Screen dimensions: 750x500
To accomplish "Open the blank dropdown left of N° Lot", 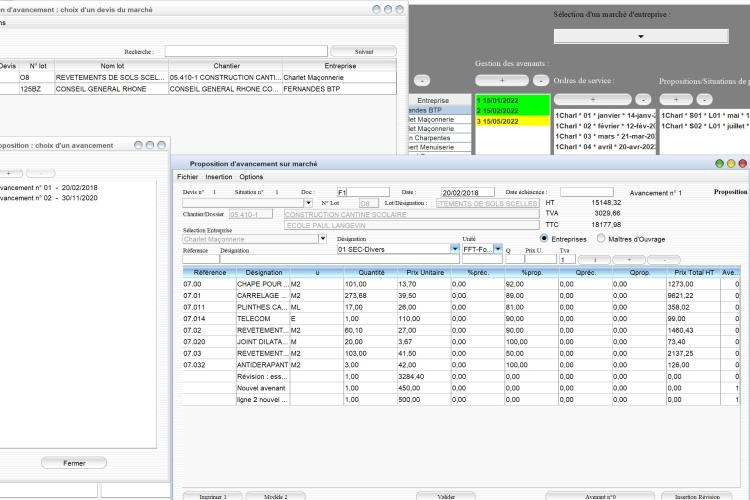I will point(309,203).
